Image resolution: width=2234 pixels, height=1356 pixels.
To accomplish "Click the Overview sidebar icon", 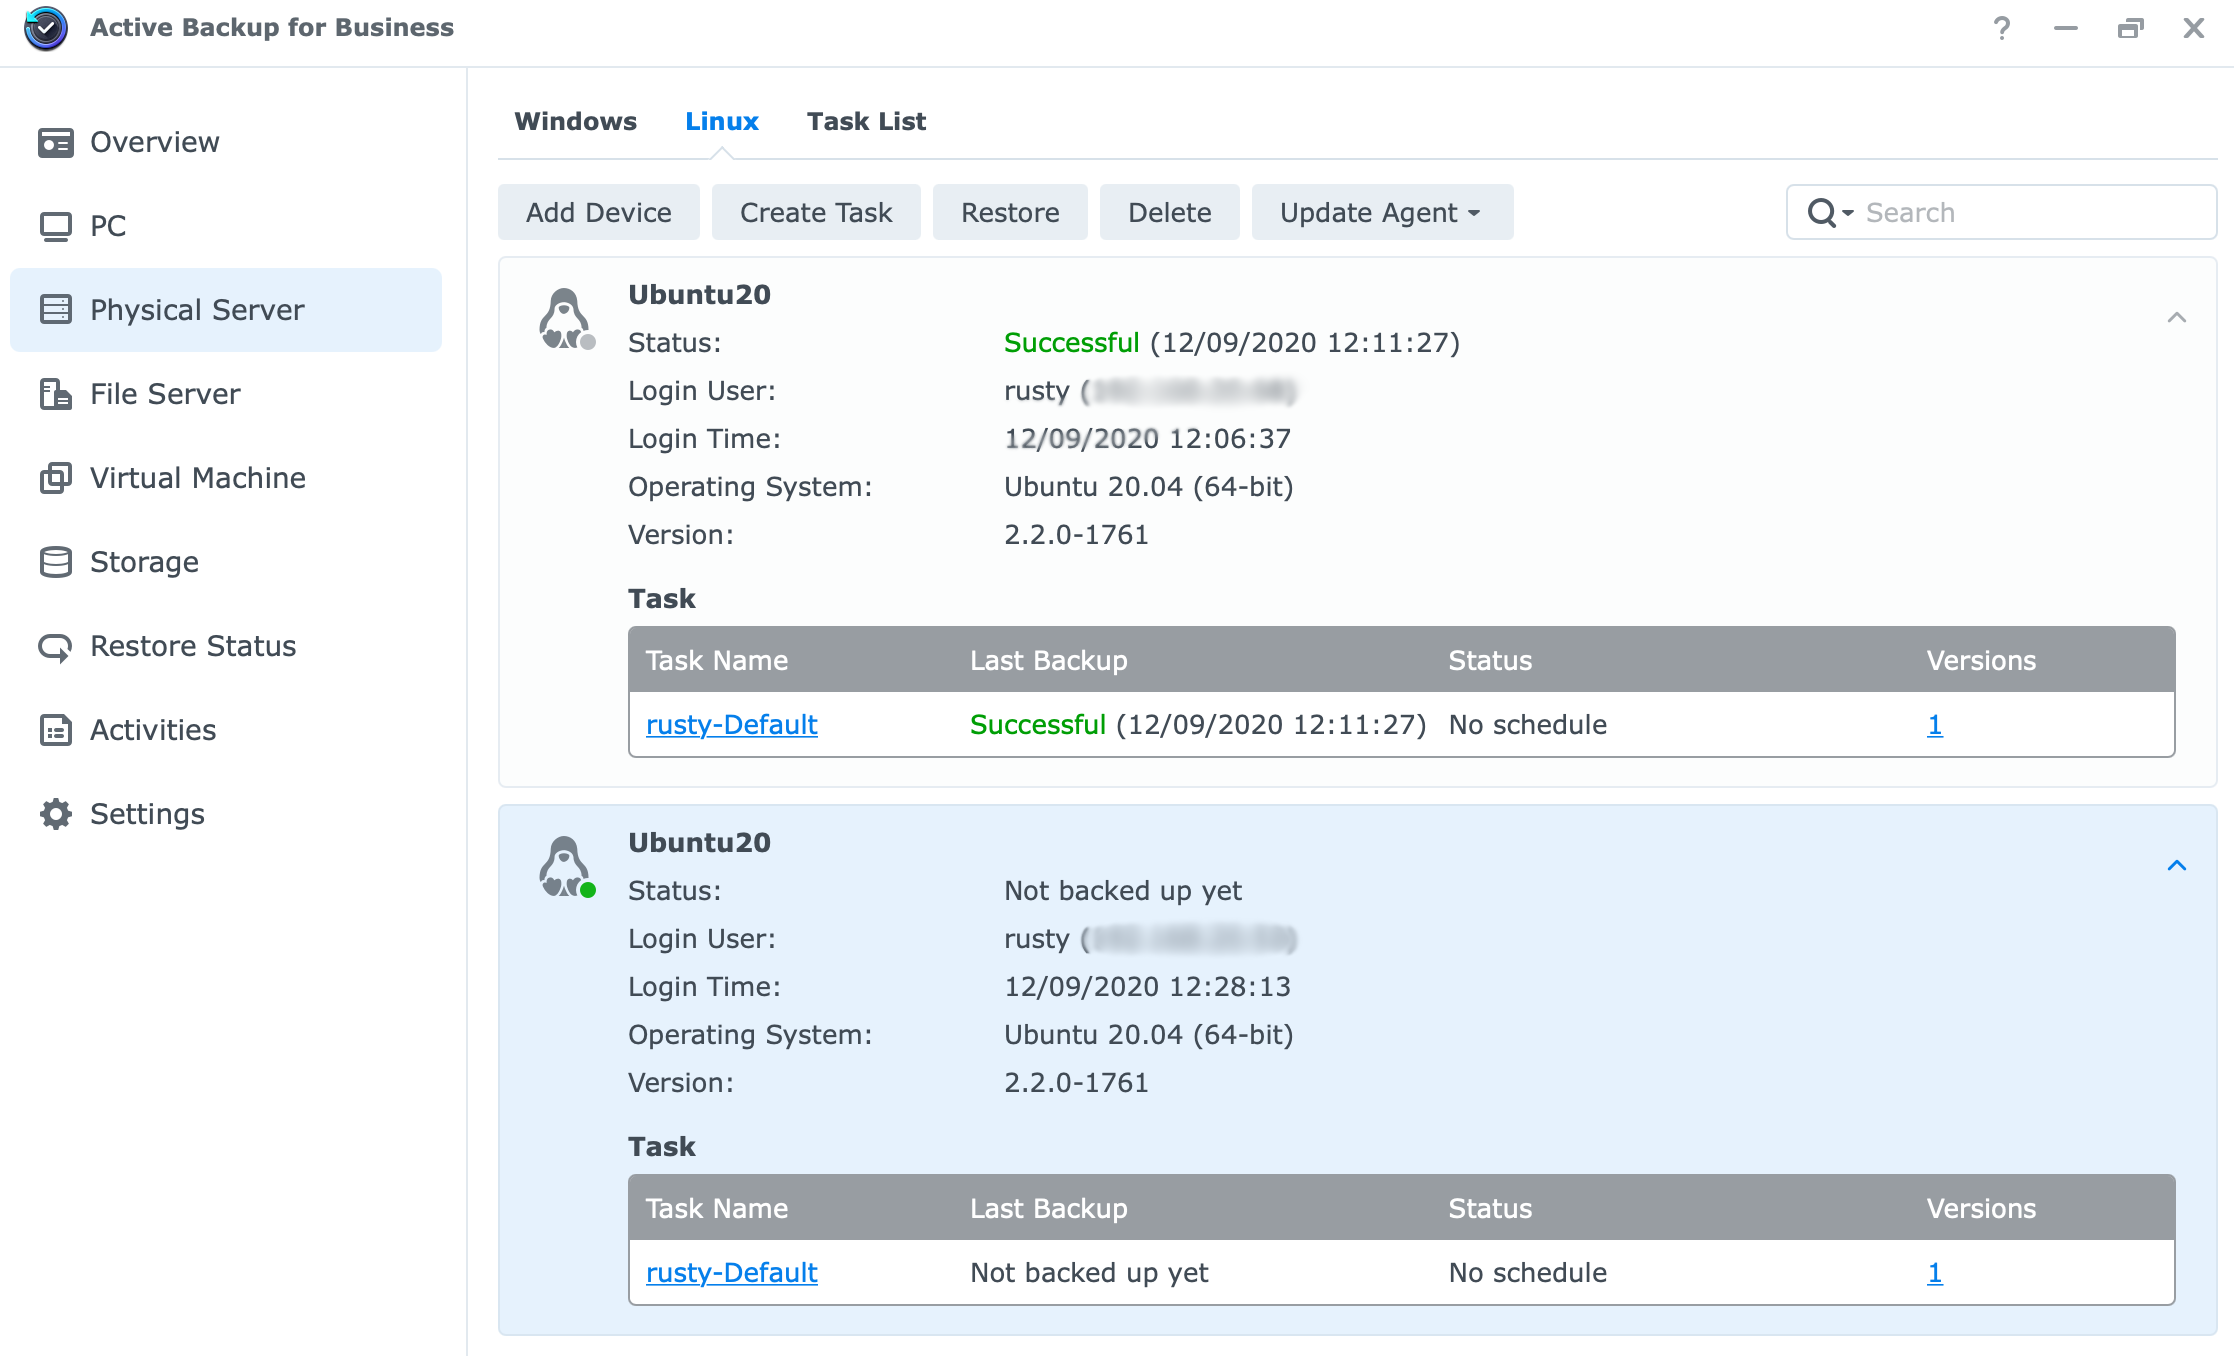I will coord(56,143).
